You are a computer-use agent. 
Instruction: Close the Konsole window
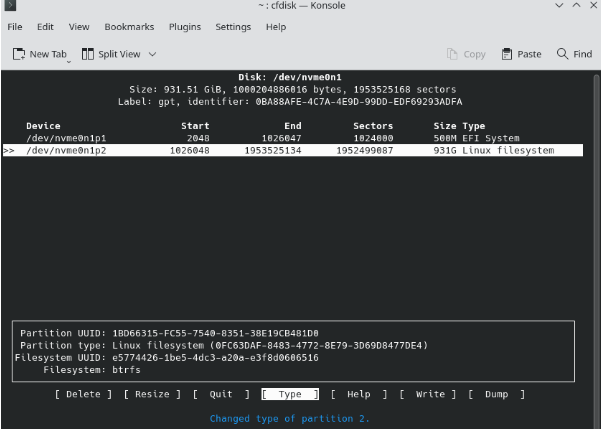coord(593,5)
